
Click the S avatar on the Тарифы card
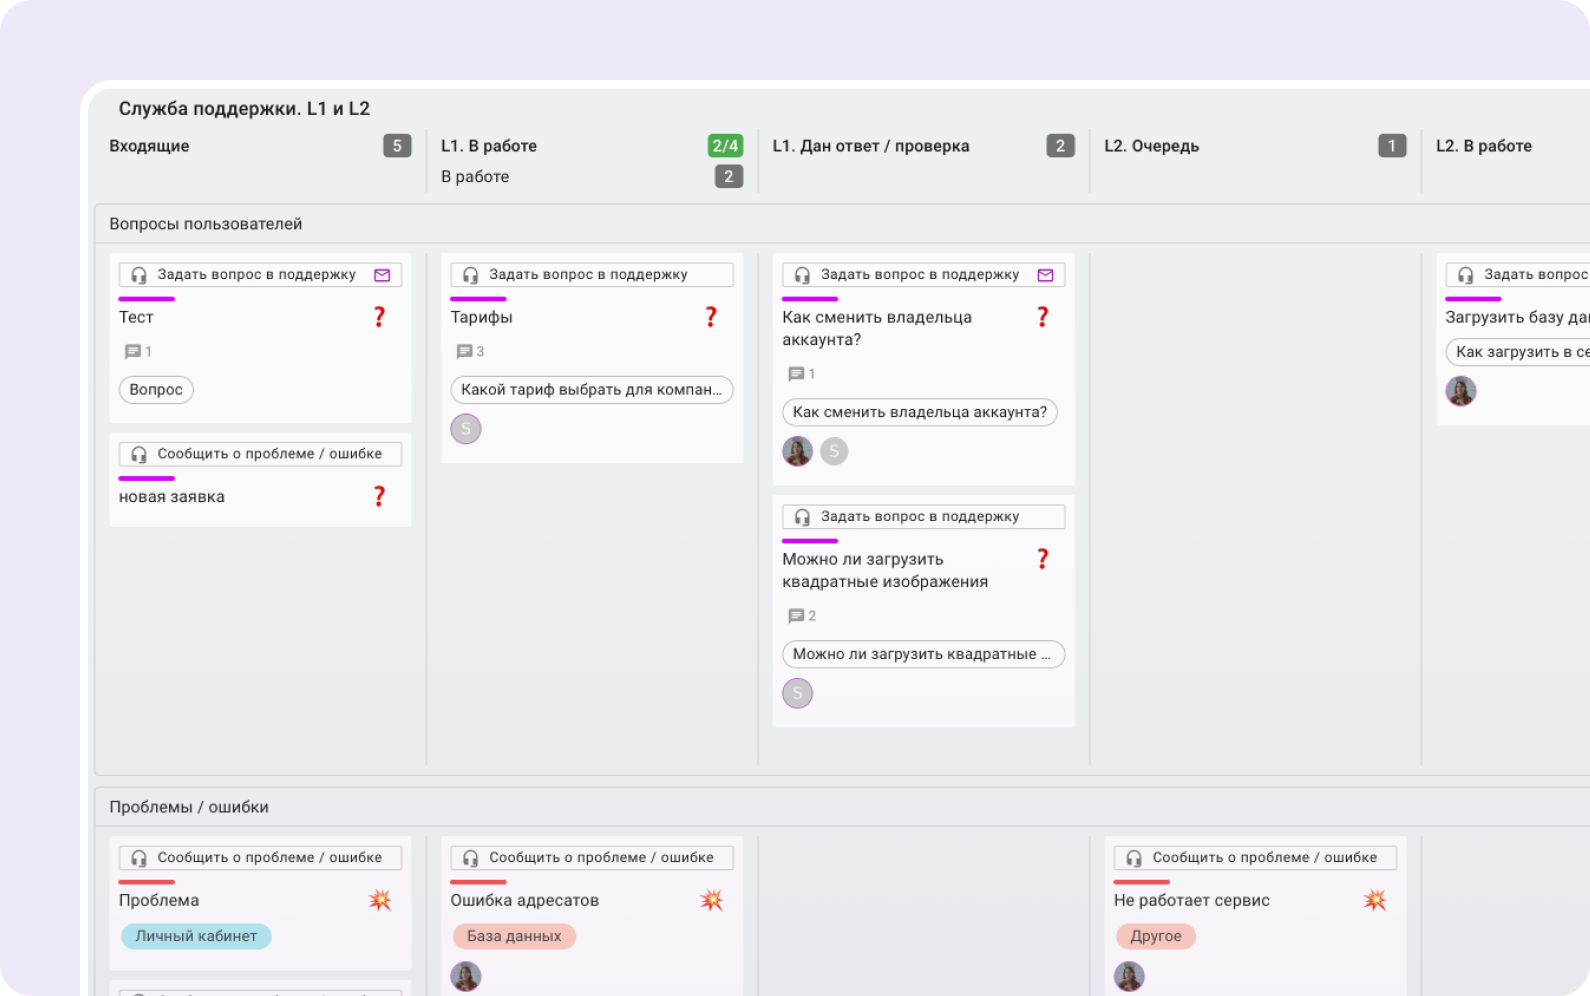click(x=466, y=429)
